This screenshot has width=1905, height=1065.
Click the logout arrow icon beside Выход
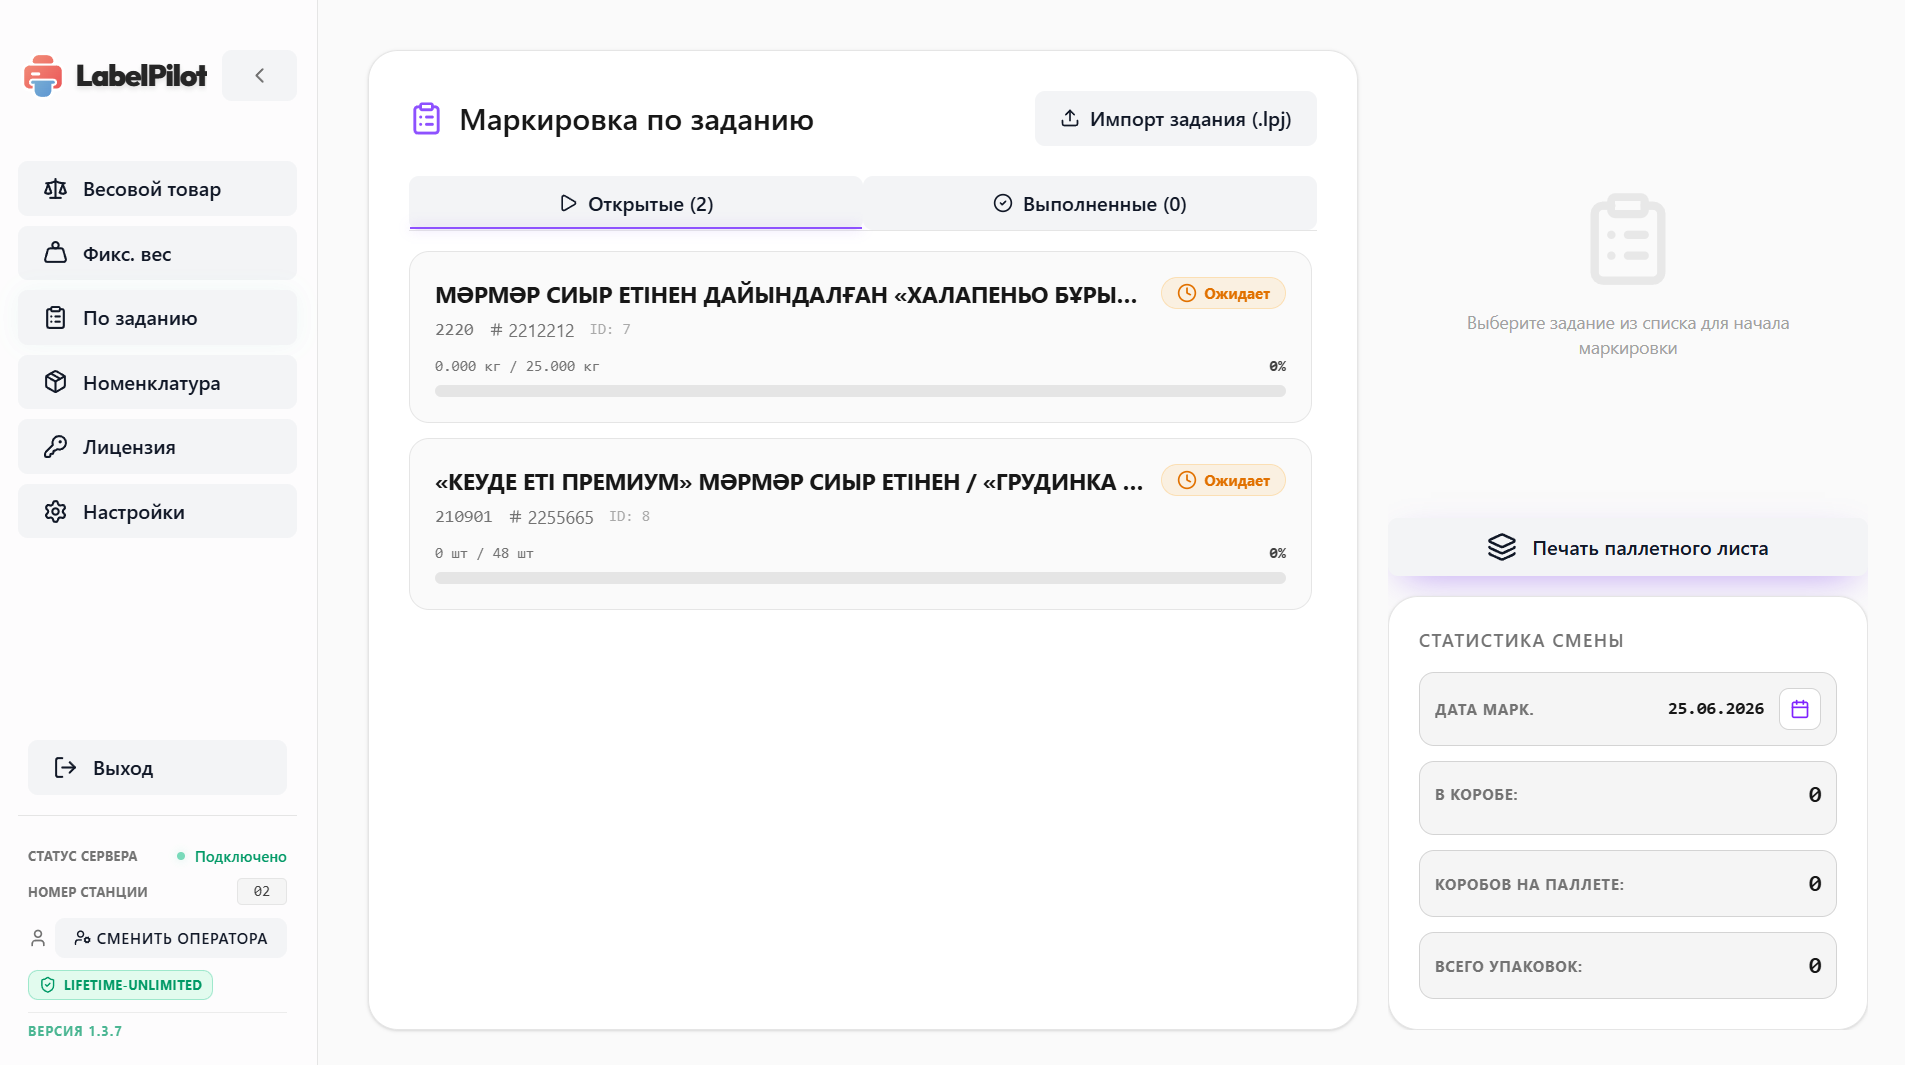point(65,768)
